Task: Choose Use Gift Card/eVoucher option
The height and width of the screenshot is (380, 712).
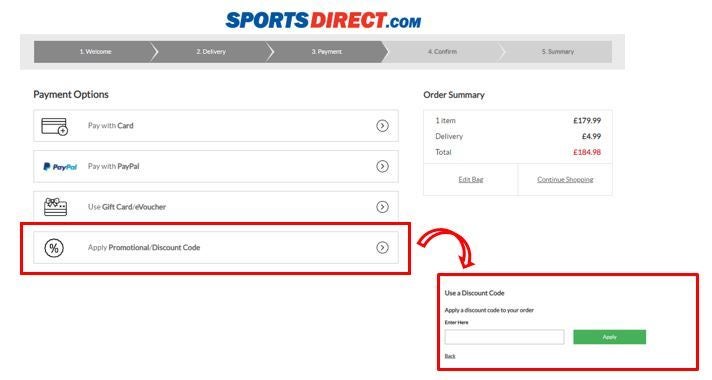Action: pos(216,207)
